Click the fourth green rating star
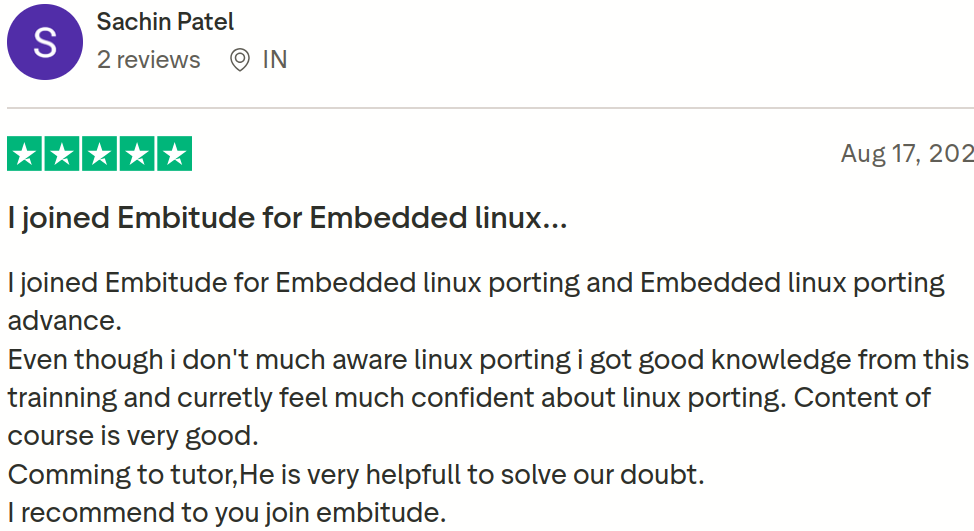 click(x=136, y=155)
